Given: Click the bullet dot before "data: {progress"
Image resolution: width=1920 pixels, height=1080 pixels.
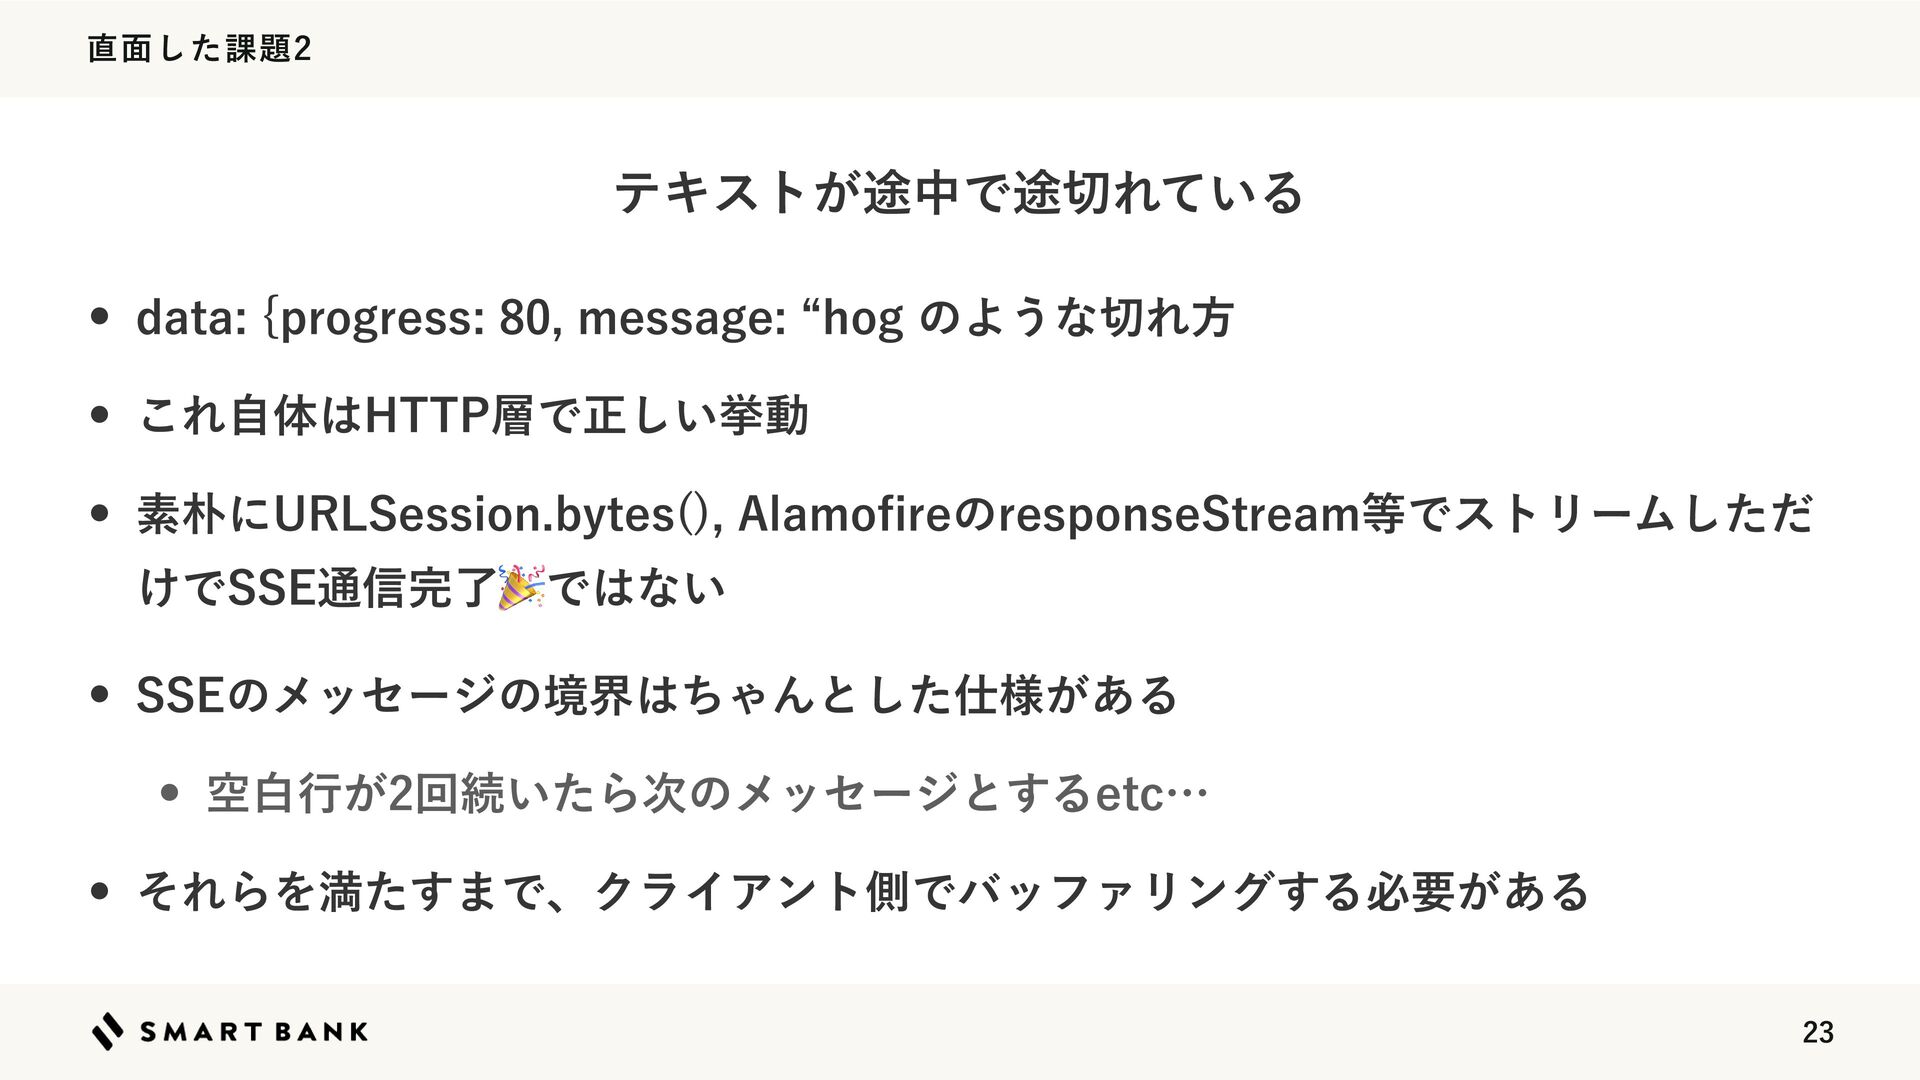Looking at the screenshot, I should 99,318.
